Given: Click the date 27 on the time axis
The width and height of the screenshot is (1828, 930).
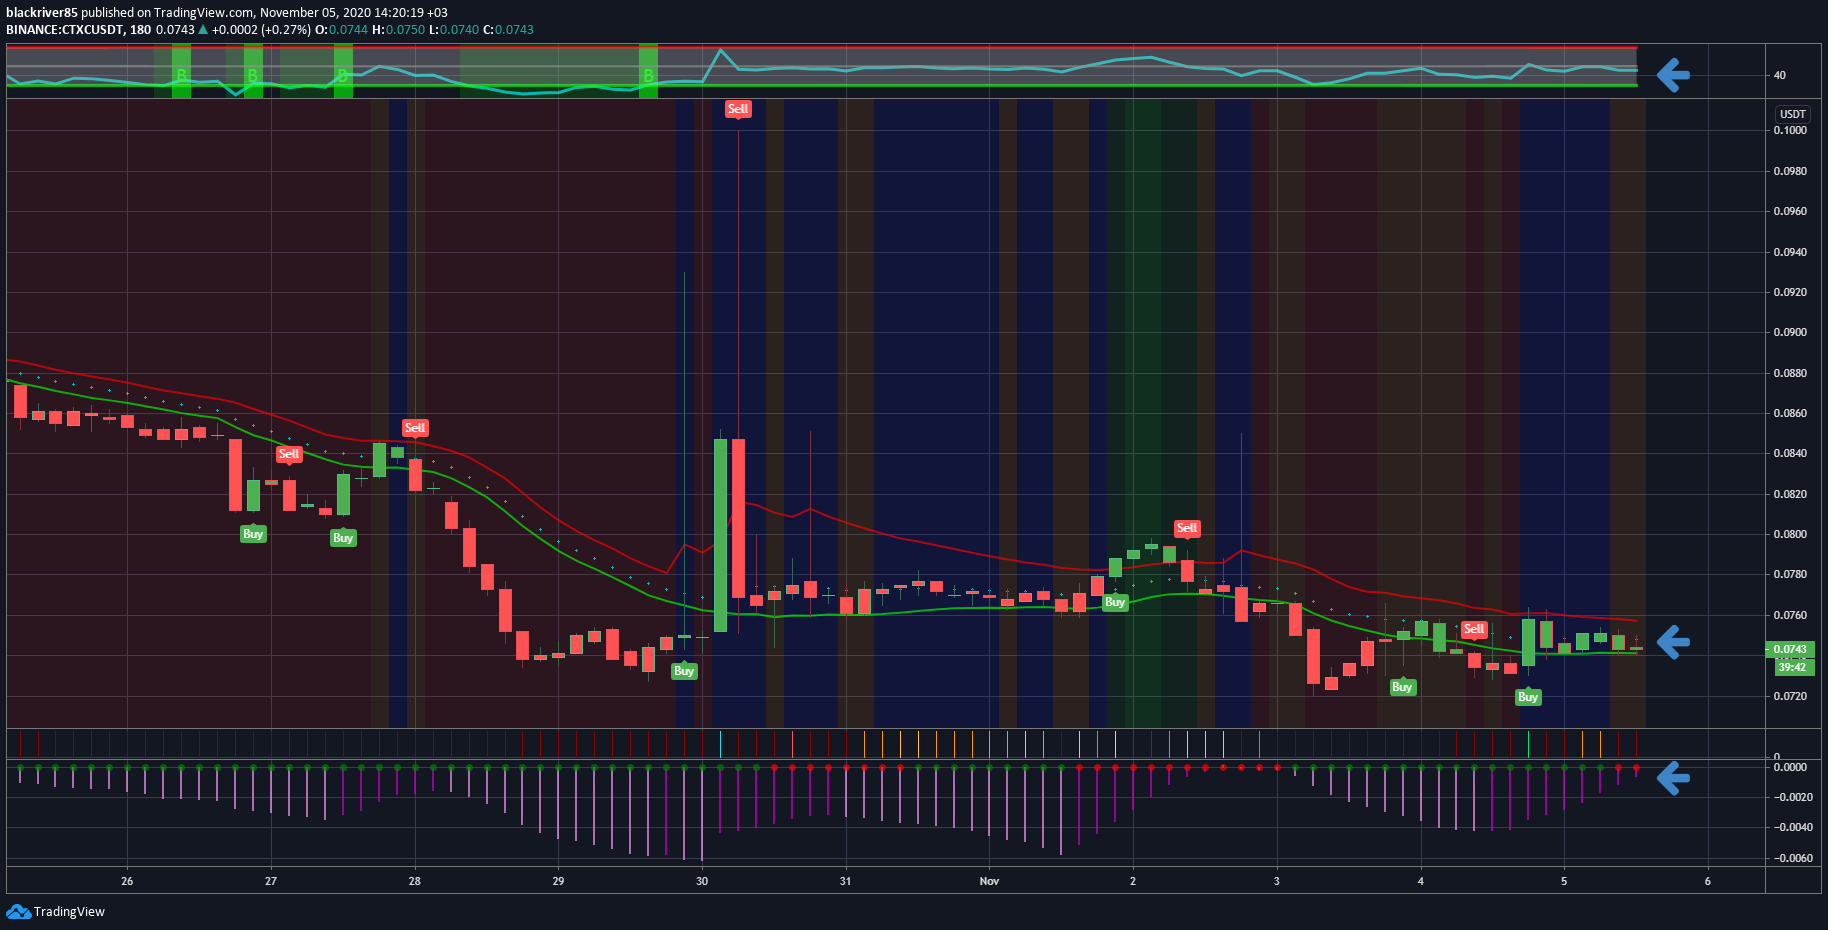Looking at the screenshot, I should click(271, 881).
